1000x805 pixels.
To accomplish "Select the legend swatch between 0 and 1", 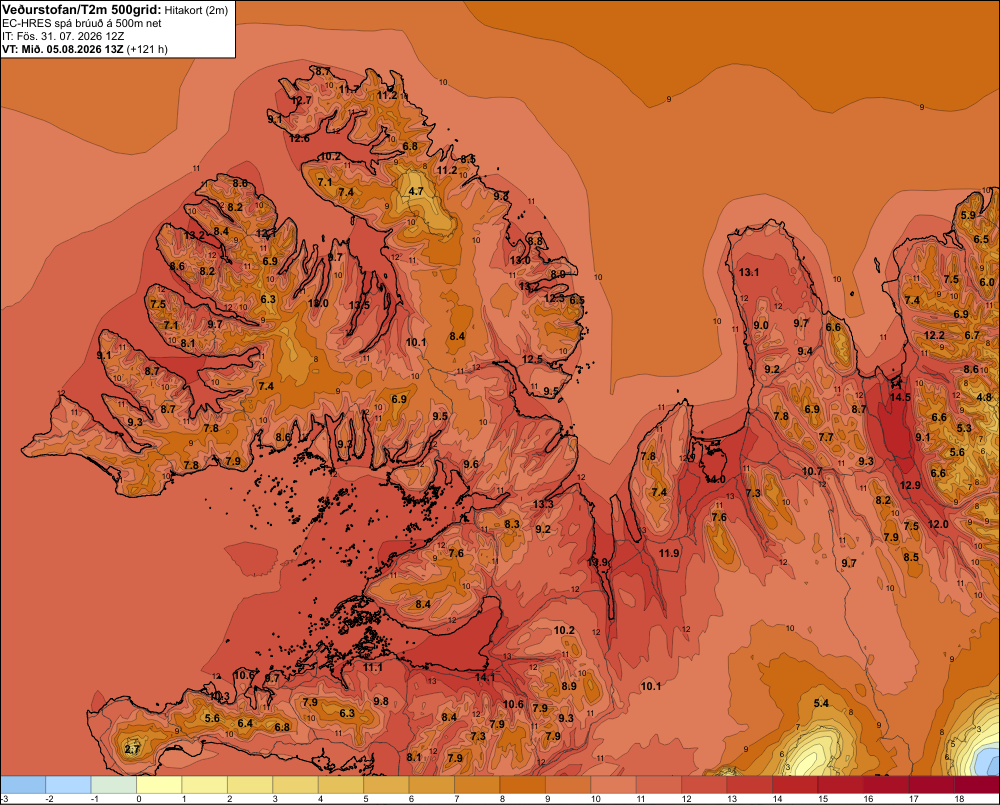I will tap(159, 785).
